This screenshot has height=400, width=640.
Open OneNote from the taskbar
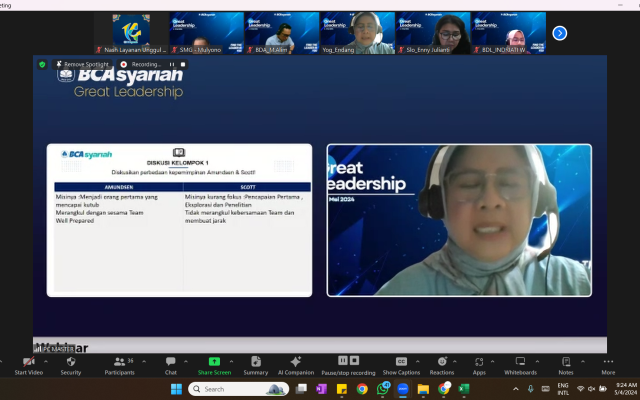[x=321, y=389]
